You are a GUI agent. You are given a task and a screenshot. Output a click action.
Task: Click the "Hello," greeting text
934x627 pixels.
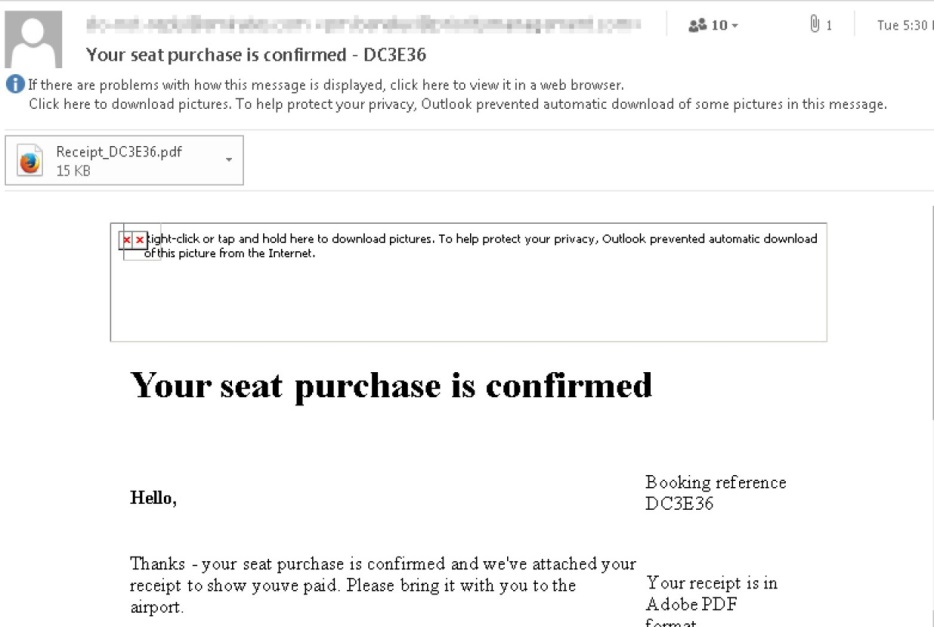point(153,498)
